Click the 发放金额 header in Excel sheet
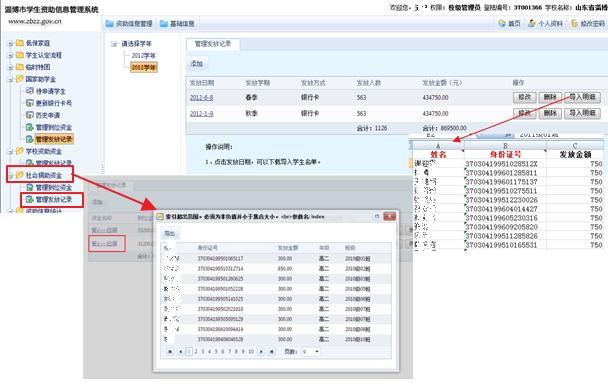Image resolution: width=608 pixels, height=384 pixels. (575, 154)
